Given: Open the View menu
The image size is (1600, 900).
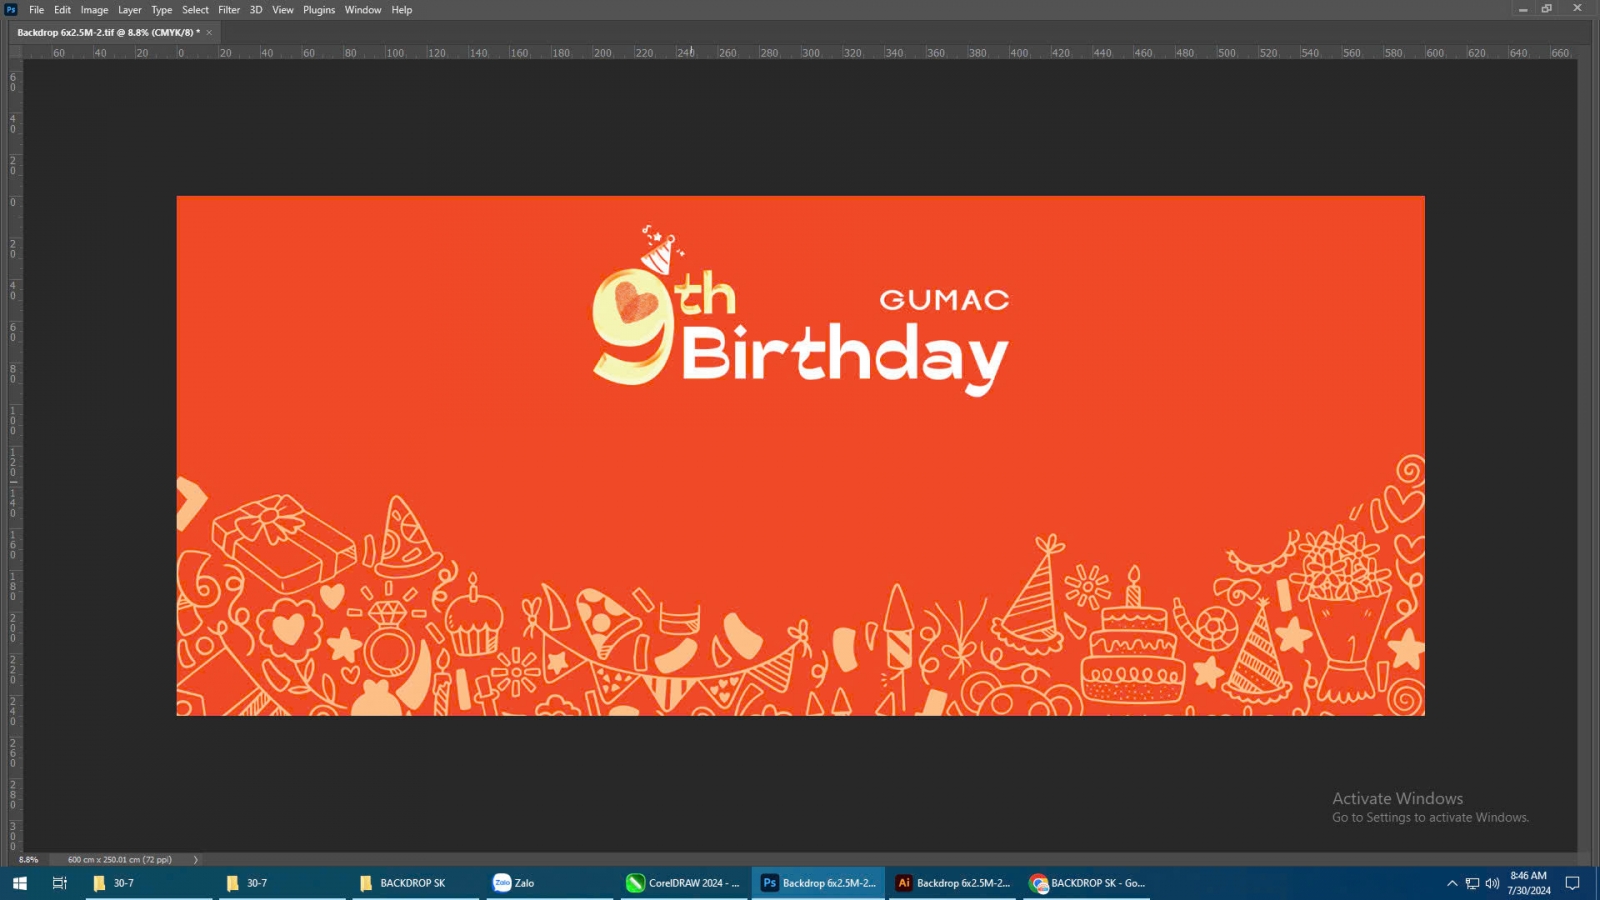Looking at the screenshot, I should tap(283, 10).
